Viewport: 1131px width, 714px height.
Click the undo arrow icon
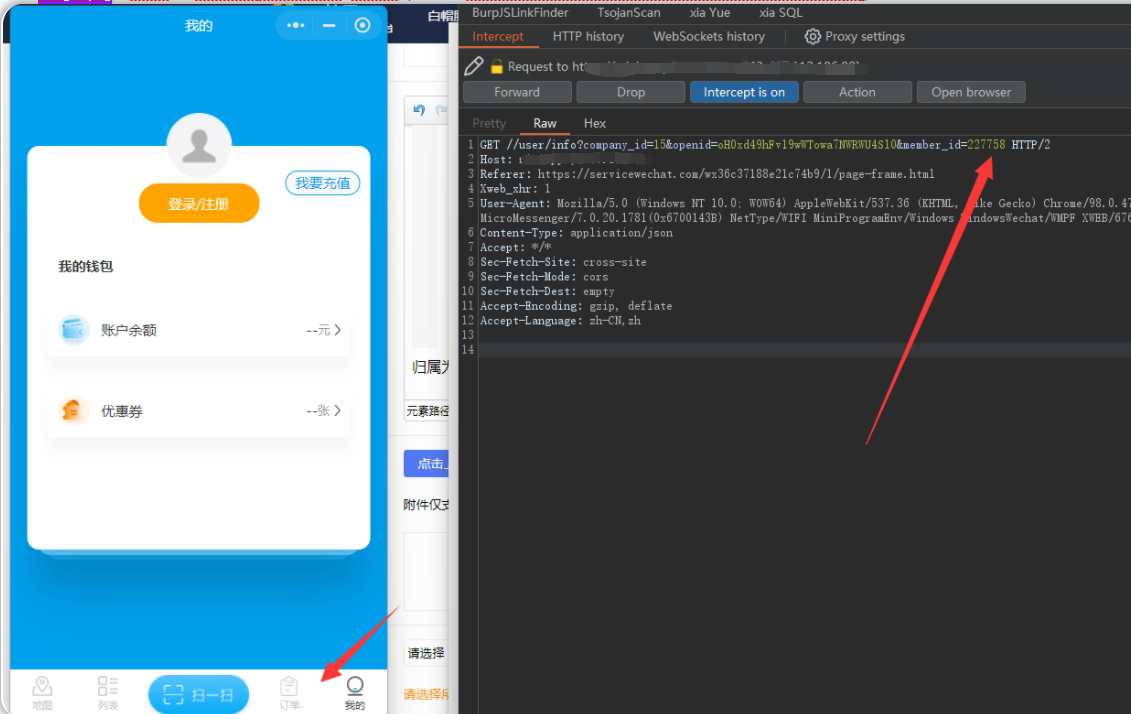tap(419, 110)
